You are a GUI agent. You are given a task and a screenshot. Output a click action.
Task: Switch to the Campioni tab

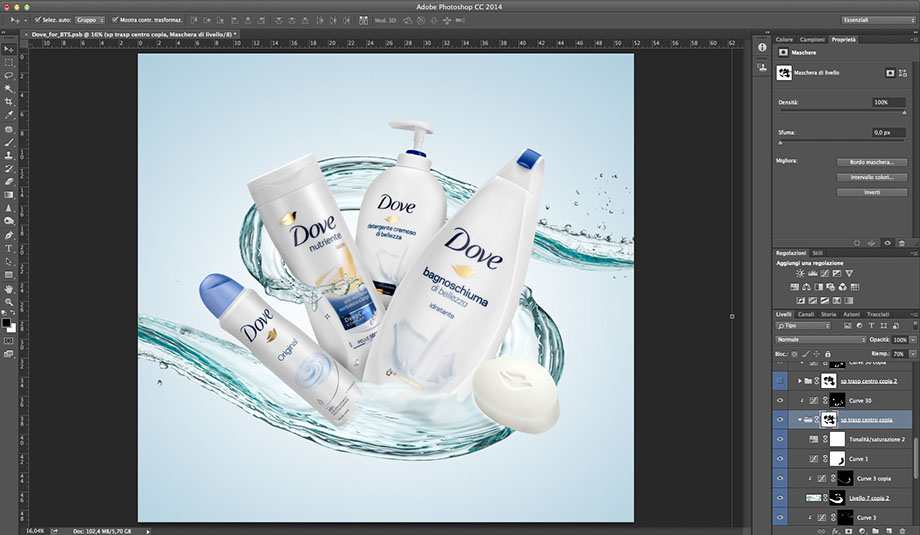pyautogui.click(x=812, y=39)
